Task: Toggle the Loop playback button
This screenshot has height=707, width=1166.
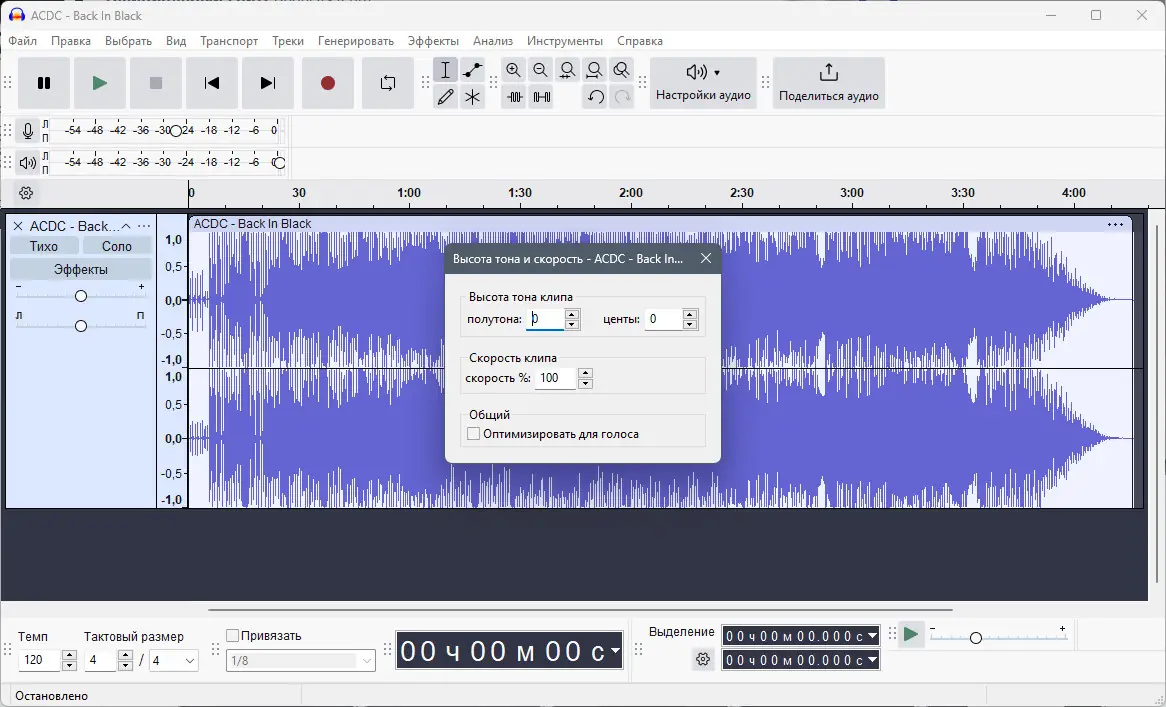Action: pos(388,83)
